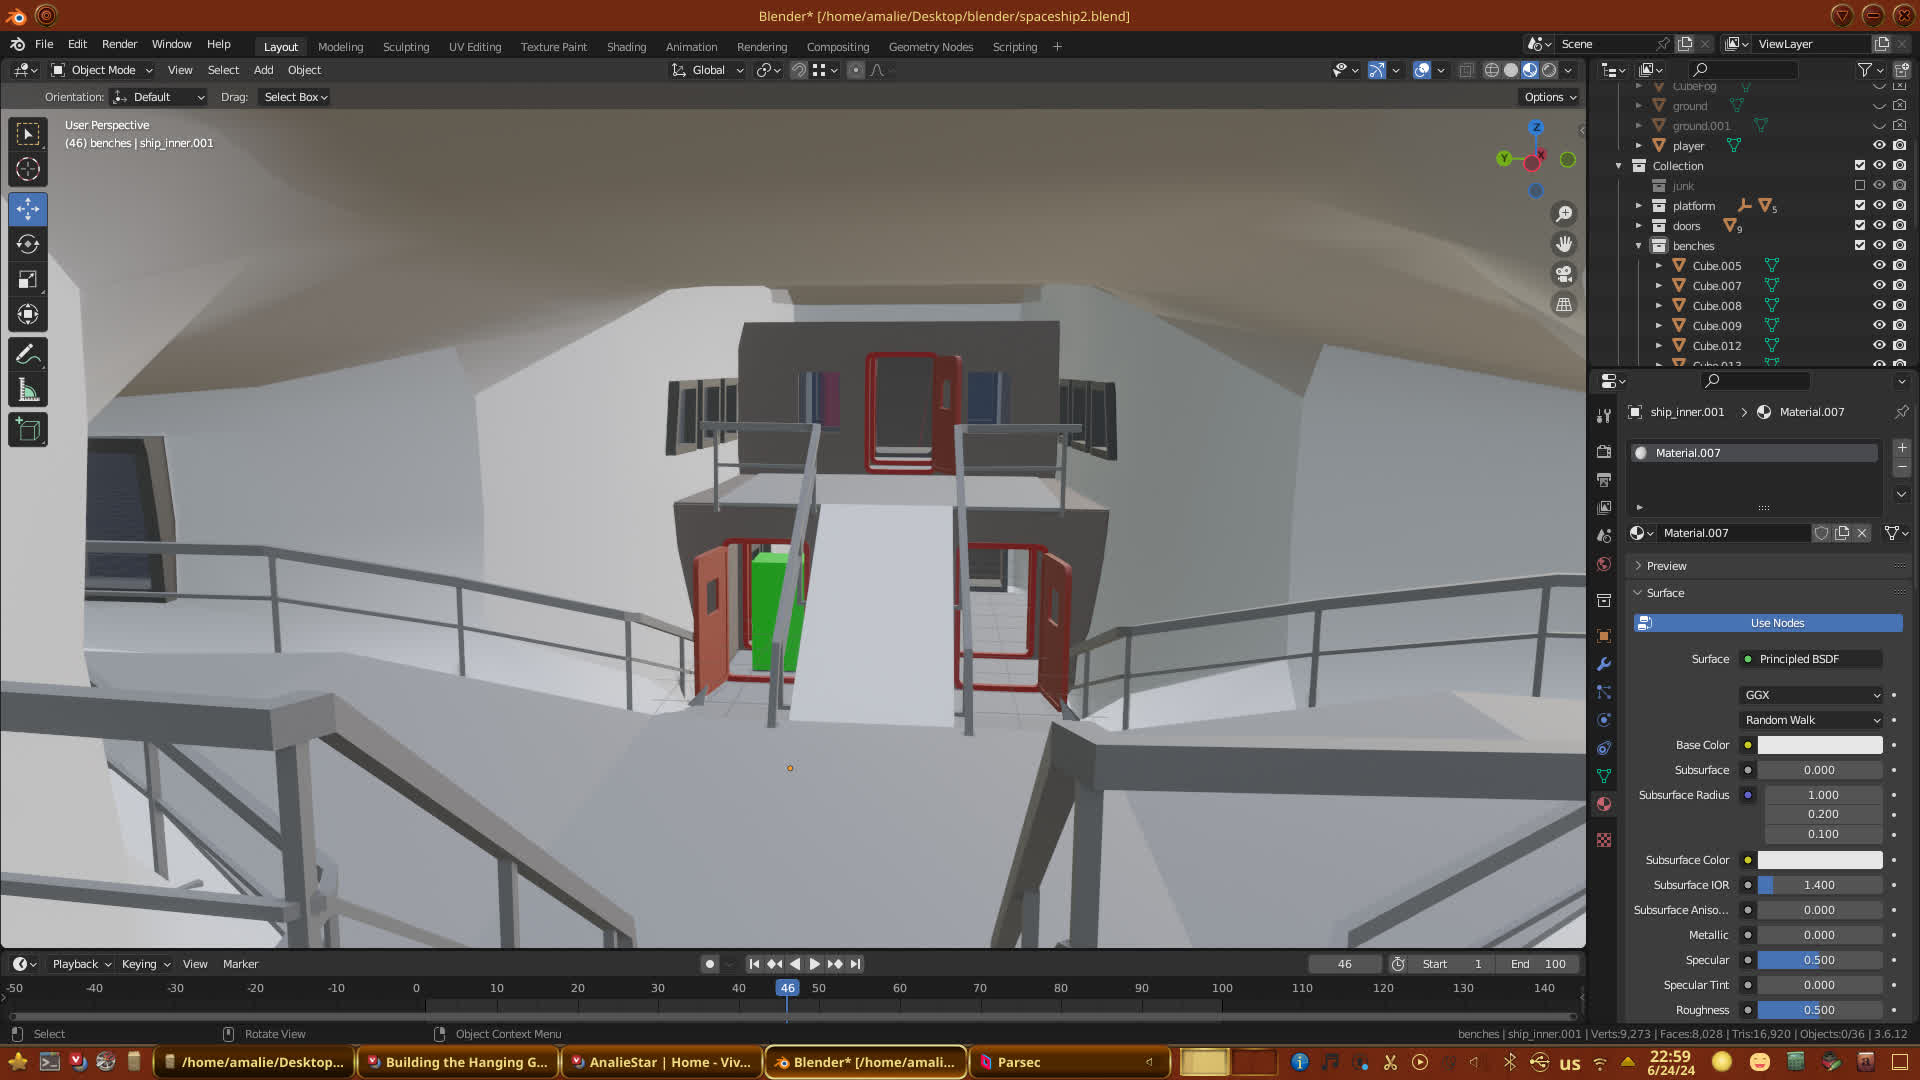Collapse the benches collection in outliner
This screenshot has width=1920, height=1080.
point(1639,245)
